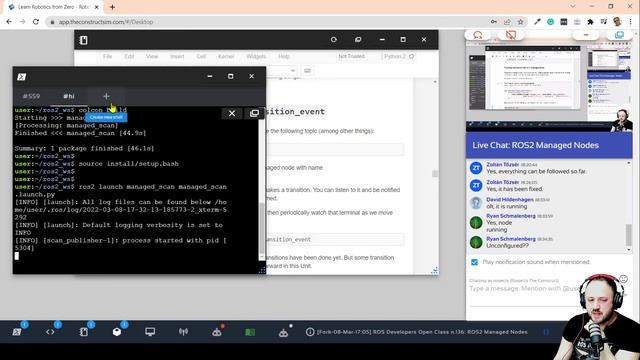Screen dimensions: 640x360
Task: Click the eyedropper extension icon
Action: pos(537,22)
